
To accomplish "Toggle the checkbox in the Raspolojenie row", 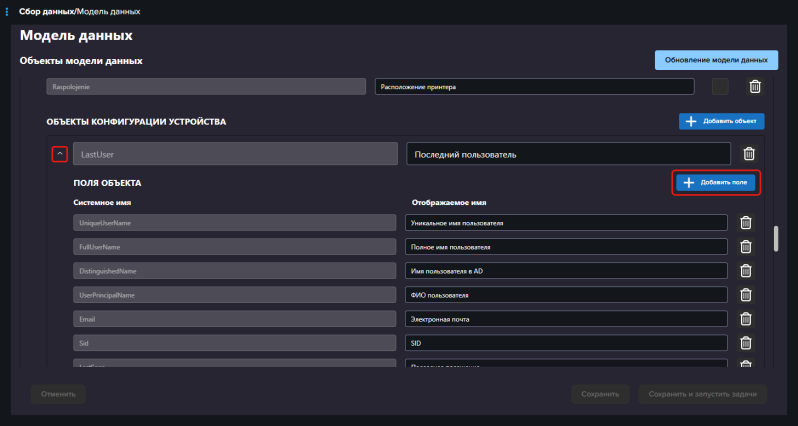I will 720,87.
